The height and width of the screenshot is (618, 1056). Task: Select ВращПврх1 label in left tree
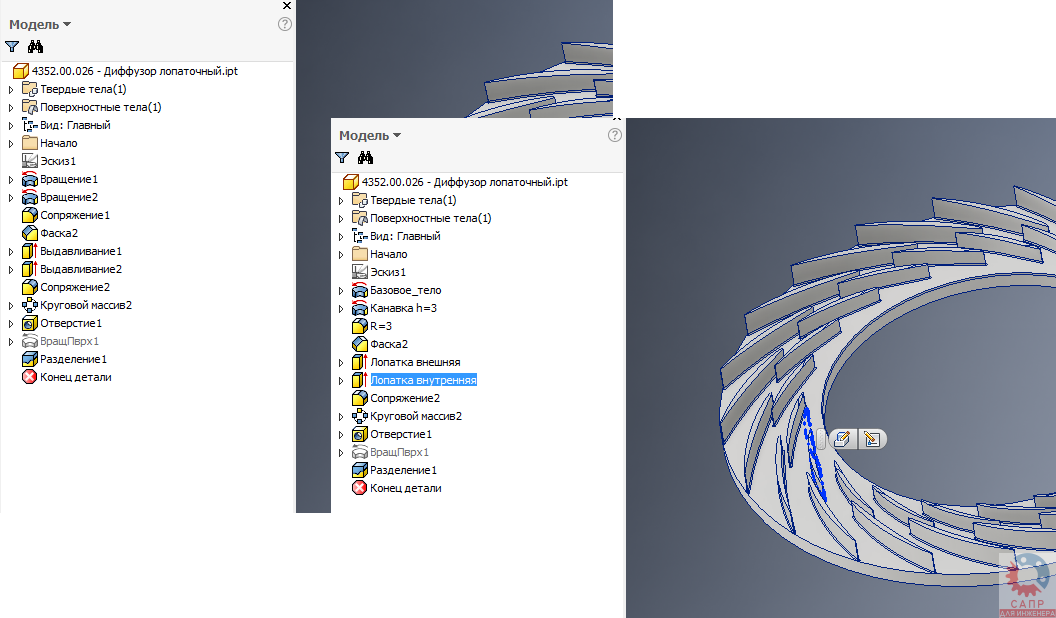click(69, 341)
